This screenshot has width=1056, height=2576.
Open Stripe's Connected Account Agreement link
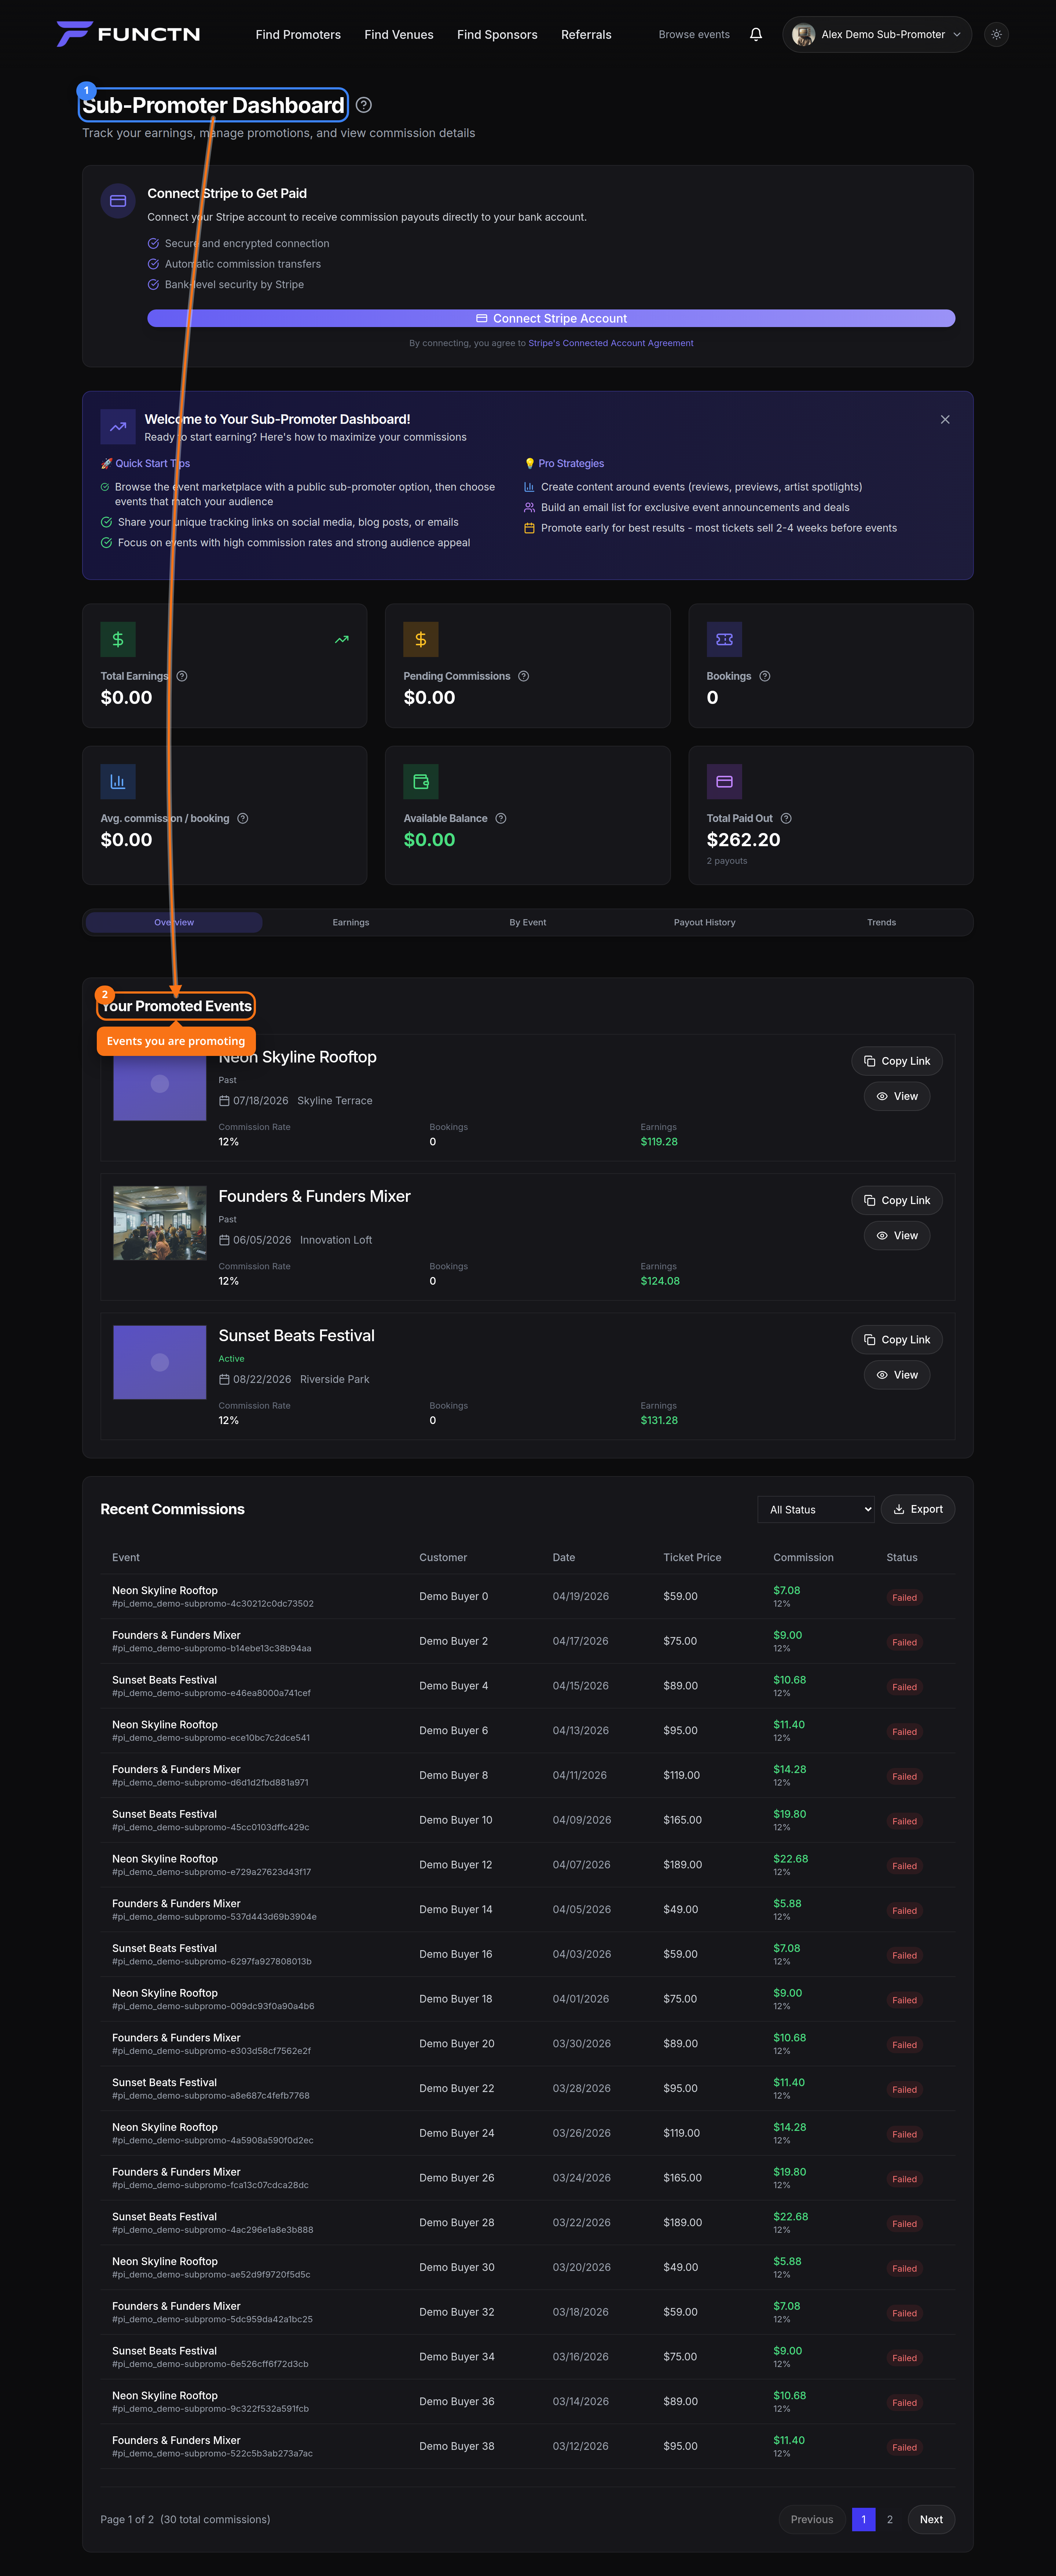pos(611,343)
